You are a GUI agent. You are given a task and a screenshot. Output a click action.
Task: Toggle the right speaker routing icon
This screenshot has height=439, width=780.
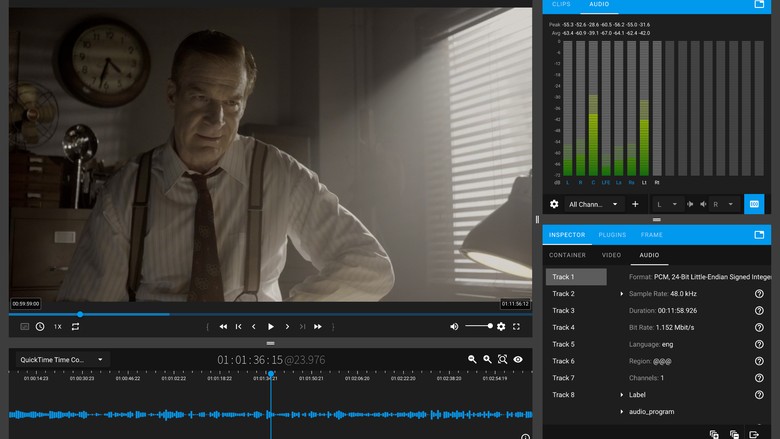703,204
